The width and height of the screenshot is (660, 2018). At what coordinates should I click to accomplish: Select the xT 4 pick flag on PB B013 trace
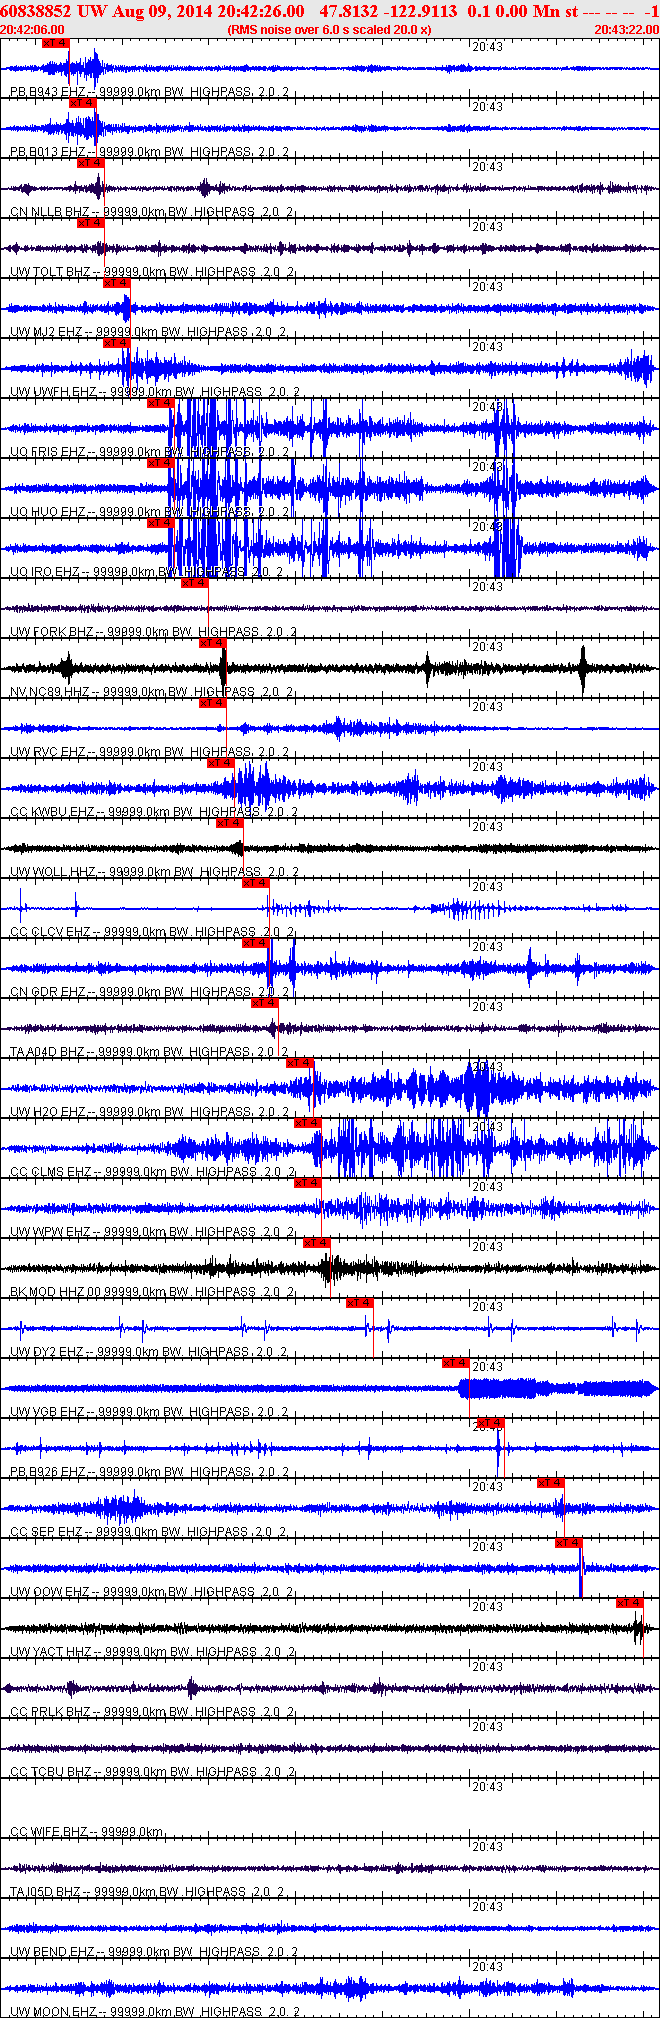[x=82, y=103]
